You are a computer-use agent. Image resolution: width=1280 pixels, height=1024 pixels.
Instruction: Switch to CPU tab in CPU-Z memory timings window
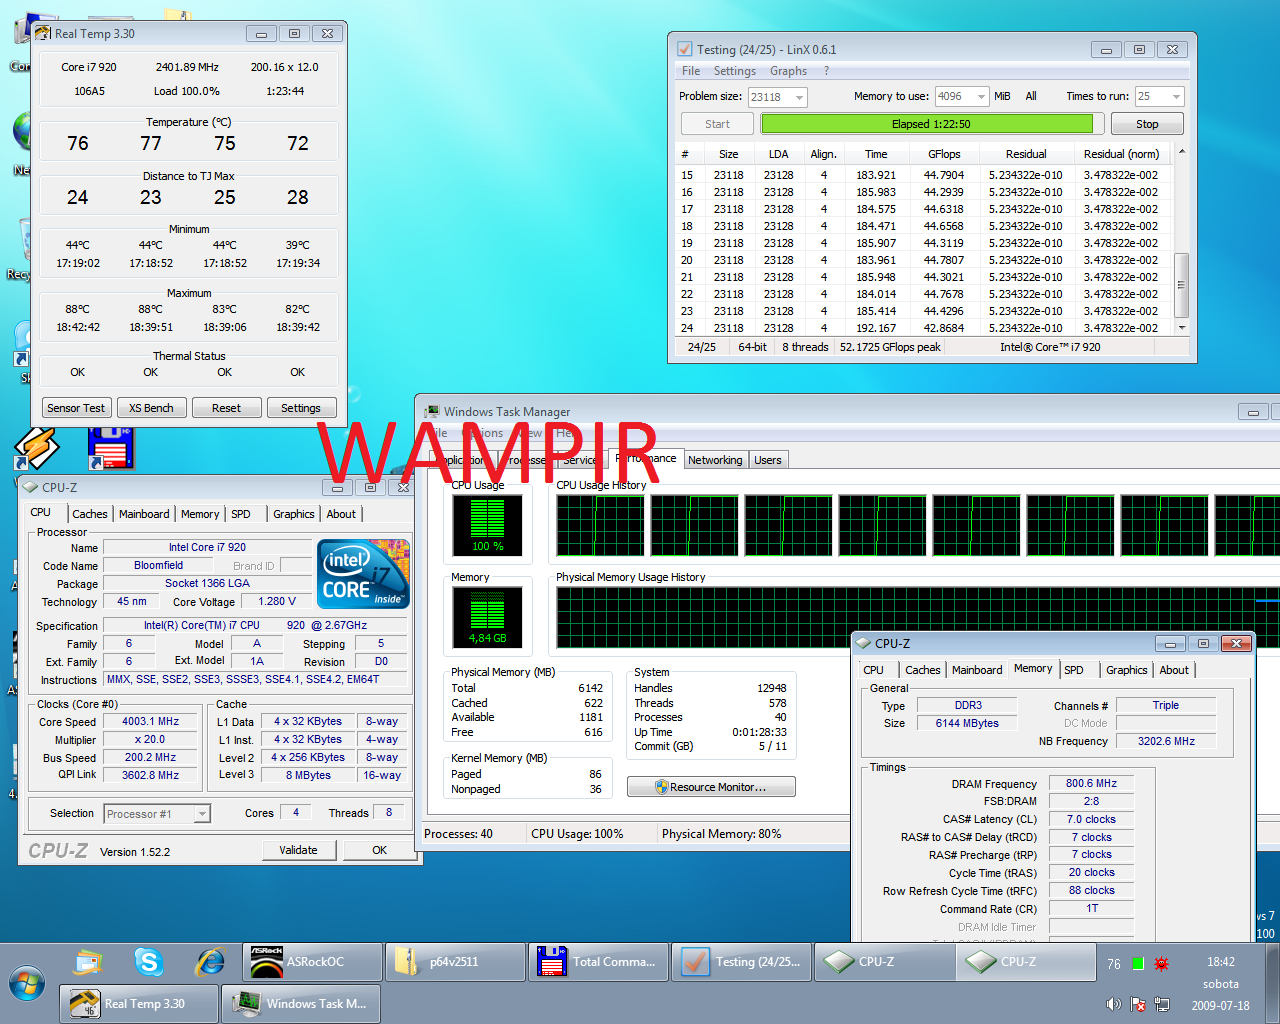pos(873,670)
